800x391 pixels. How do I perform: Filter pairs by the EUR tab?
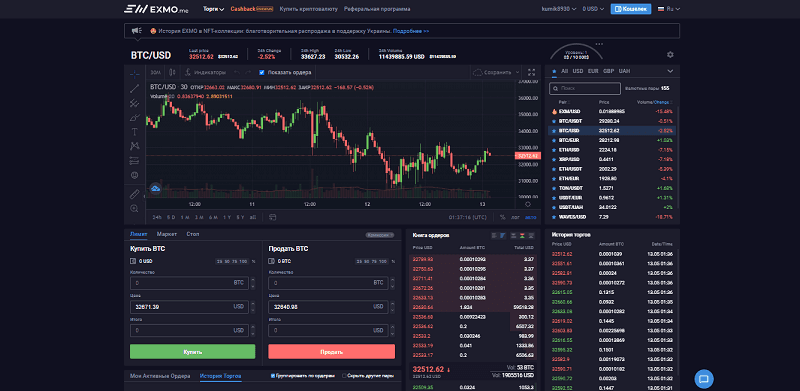point(593,71)
